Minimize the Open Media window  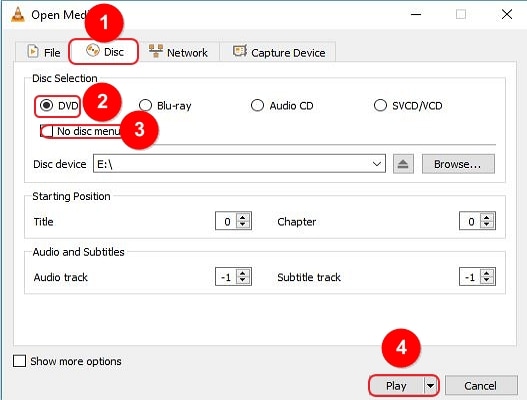[416, 14]
